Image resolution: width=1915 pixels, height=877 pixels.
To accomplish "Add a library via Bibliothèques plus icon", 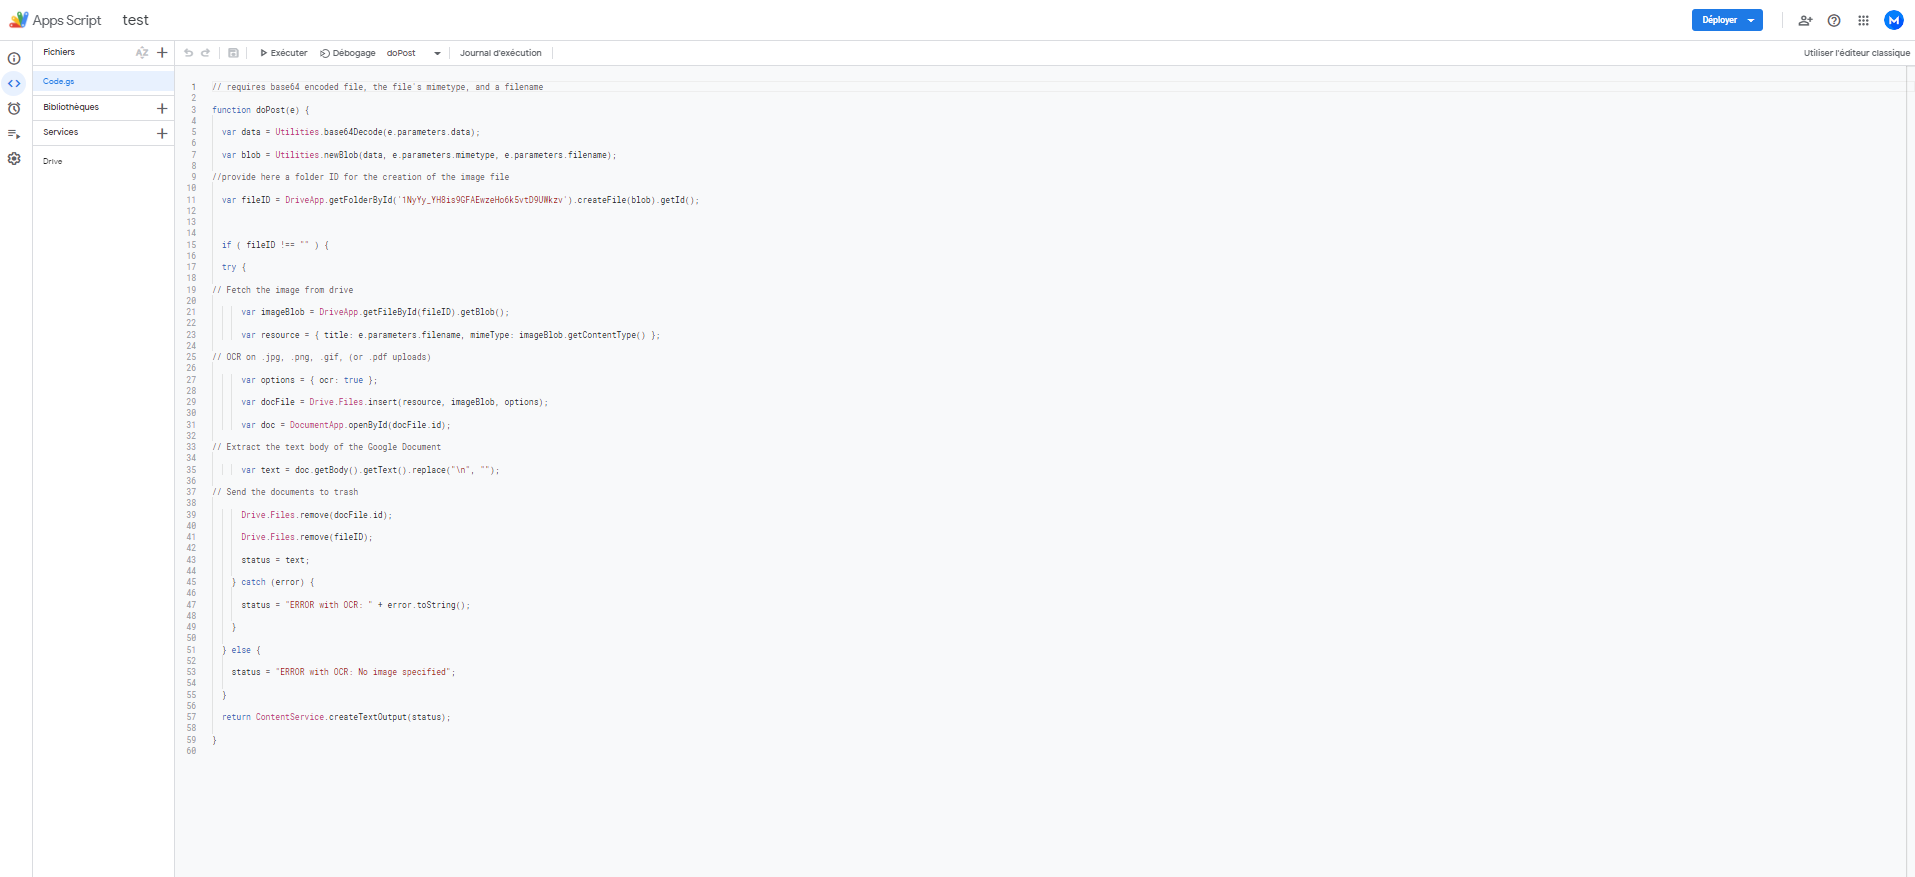I will point(162,108).
